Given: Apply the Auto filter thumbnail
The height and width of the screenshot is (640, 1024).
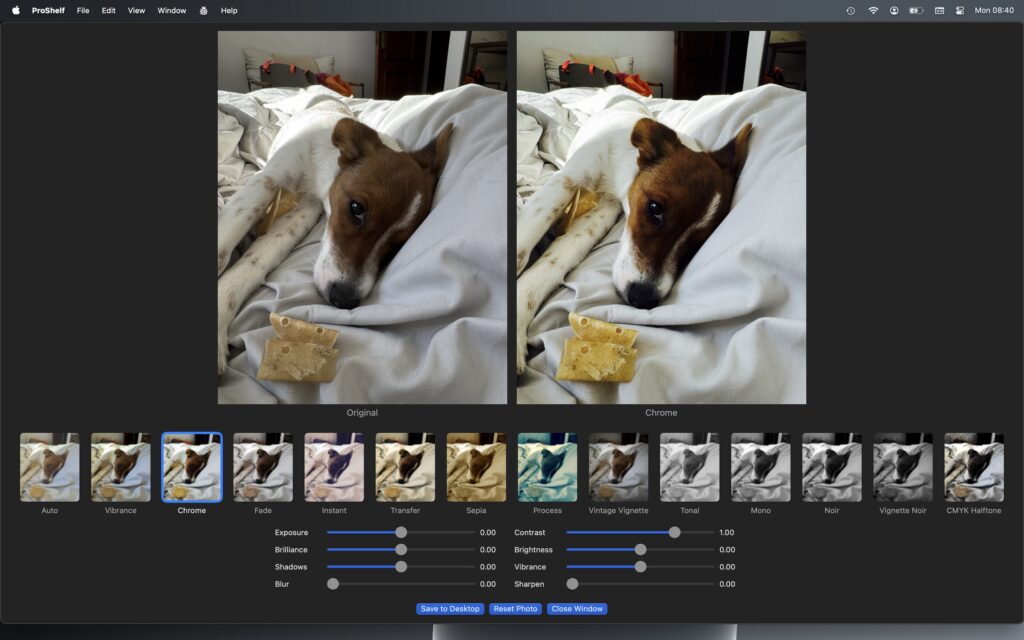Looking at the screenshot, I should [x=50, y=468].
